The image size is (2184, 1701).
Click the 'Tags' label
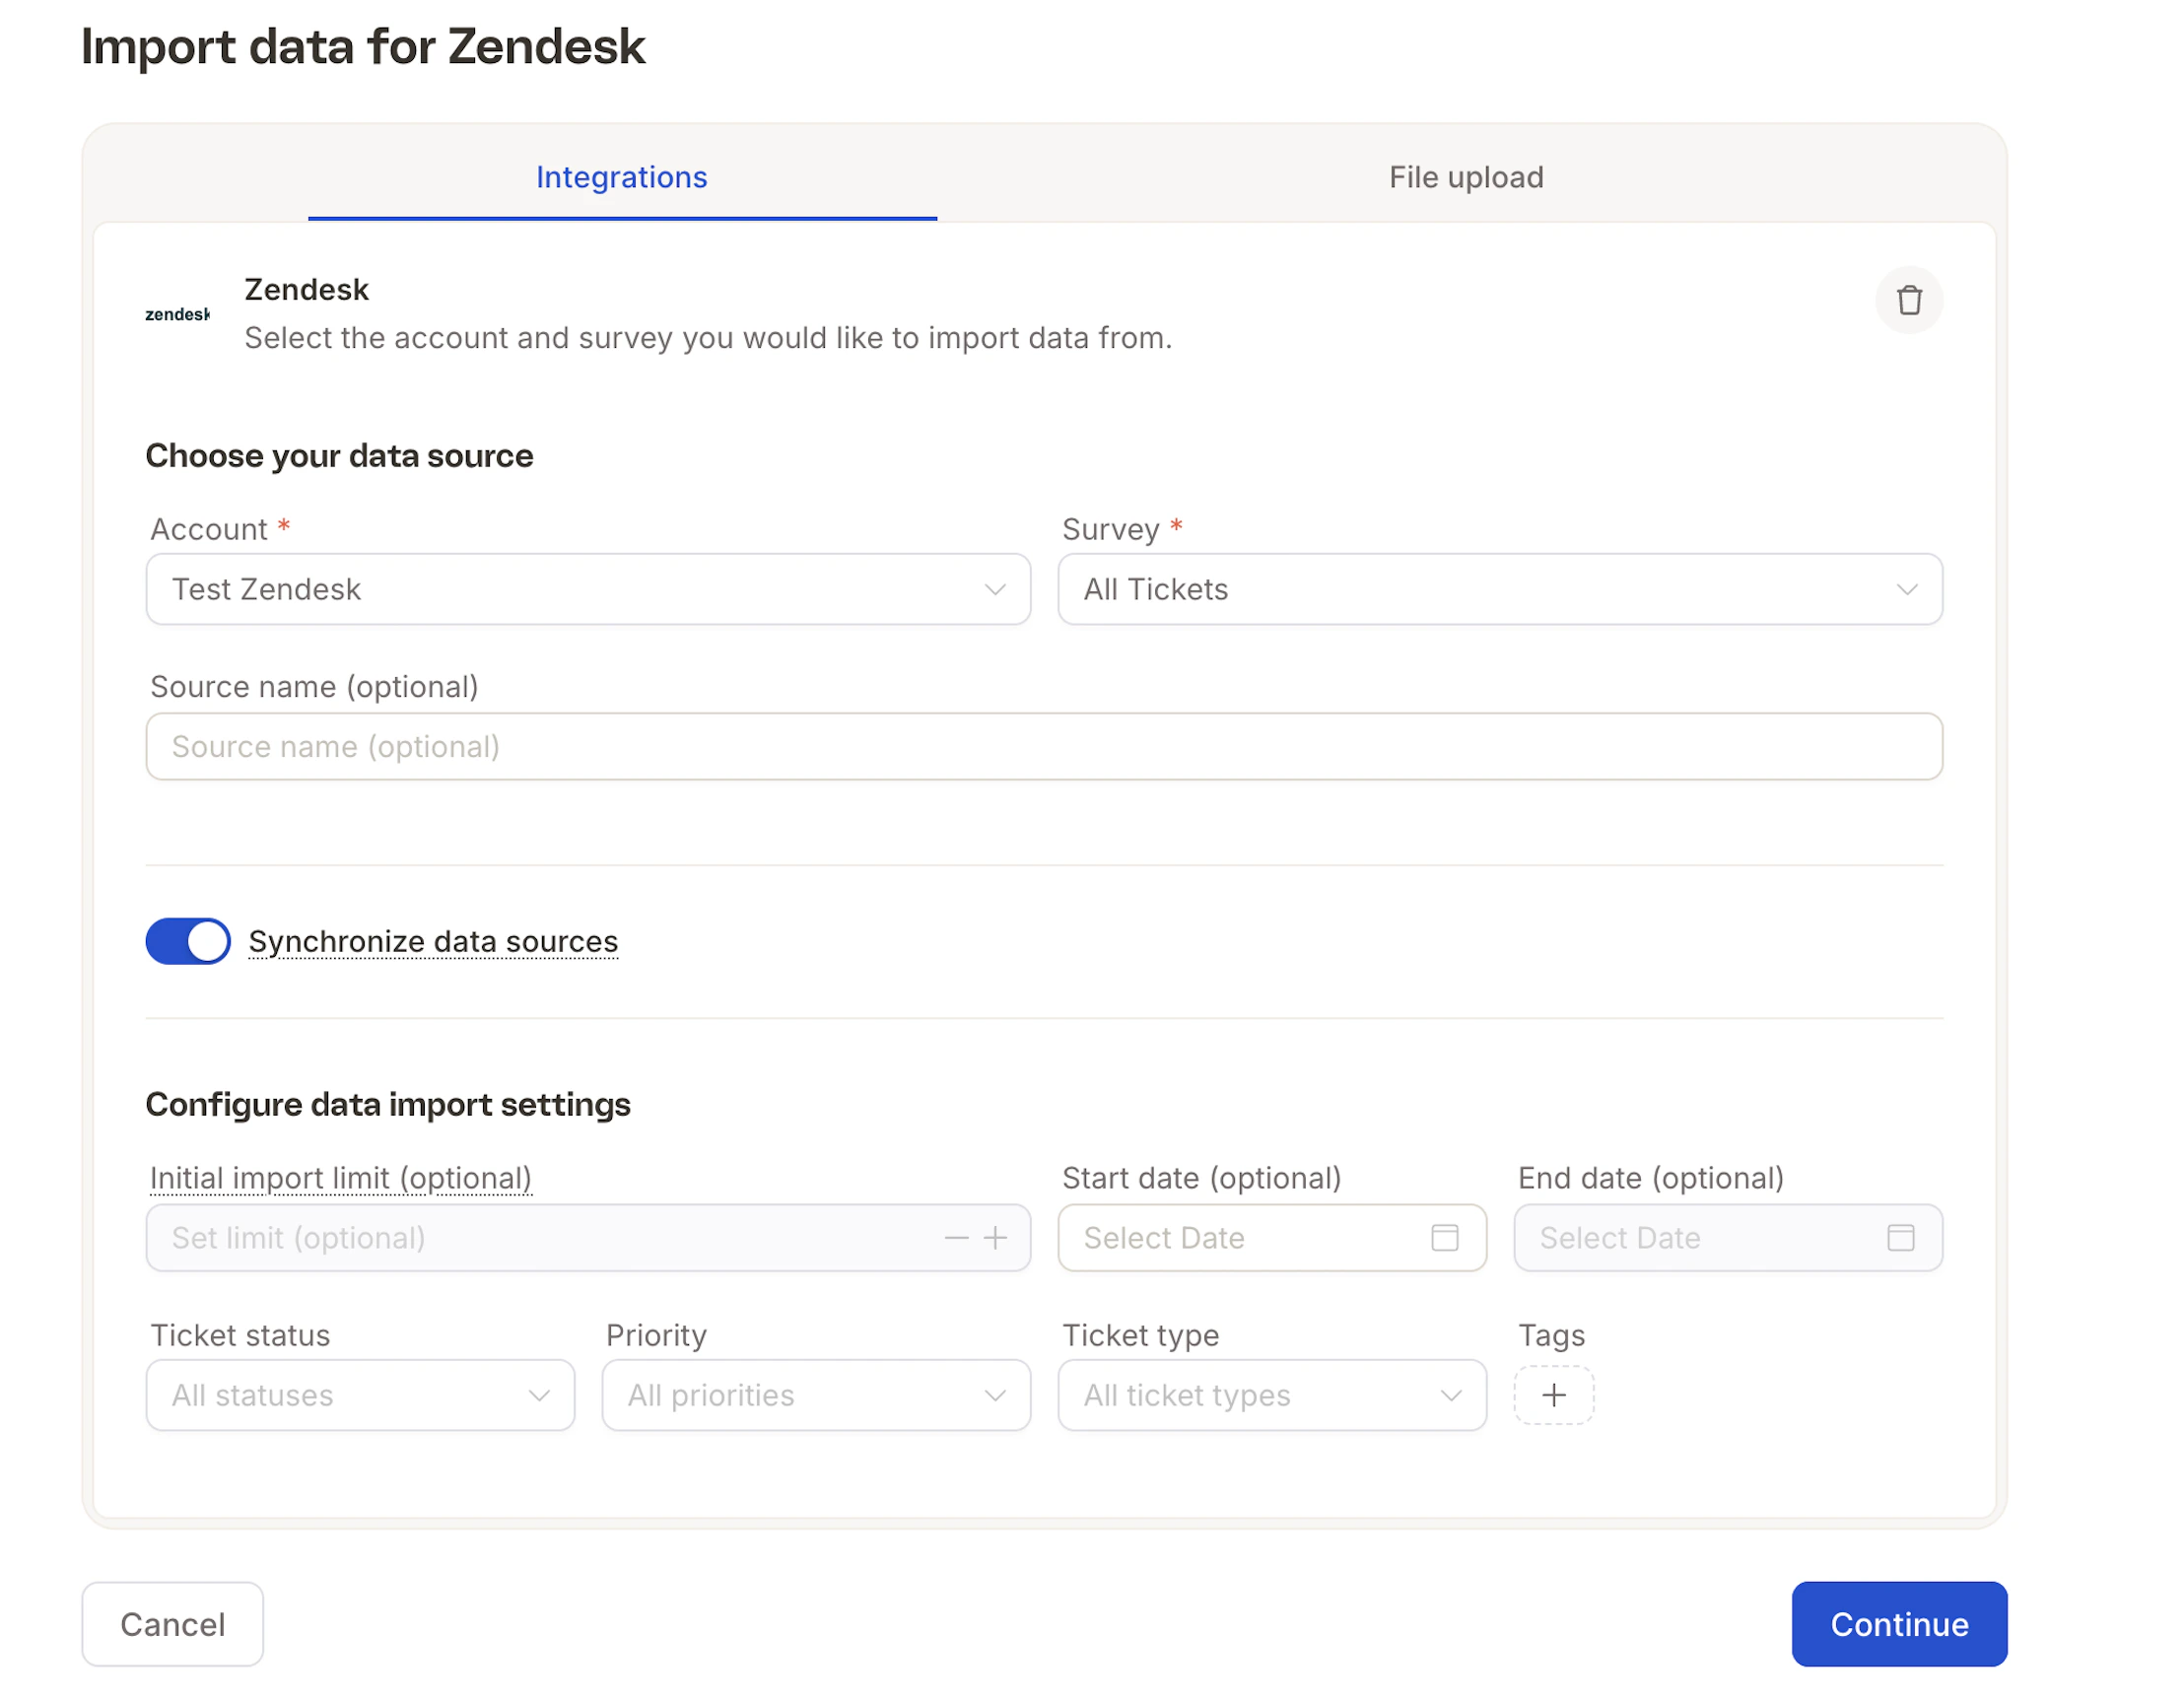pyautogui.click(x=1551, y=1335)
